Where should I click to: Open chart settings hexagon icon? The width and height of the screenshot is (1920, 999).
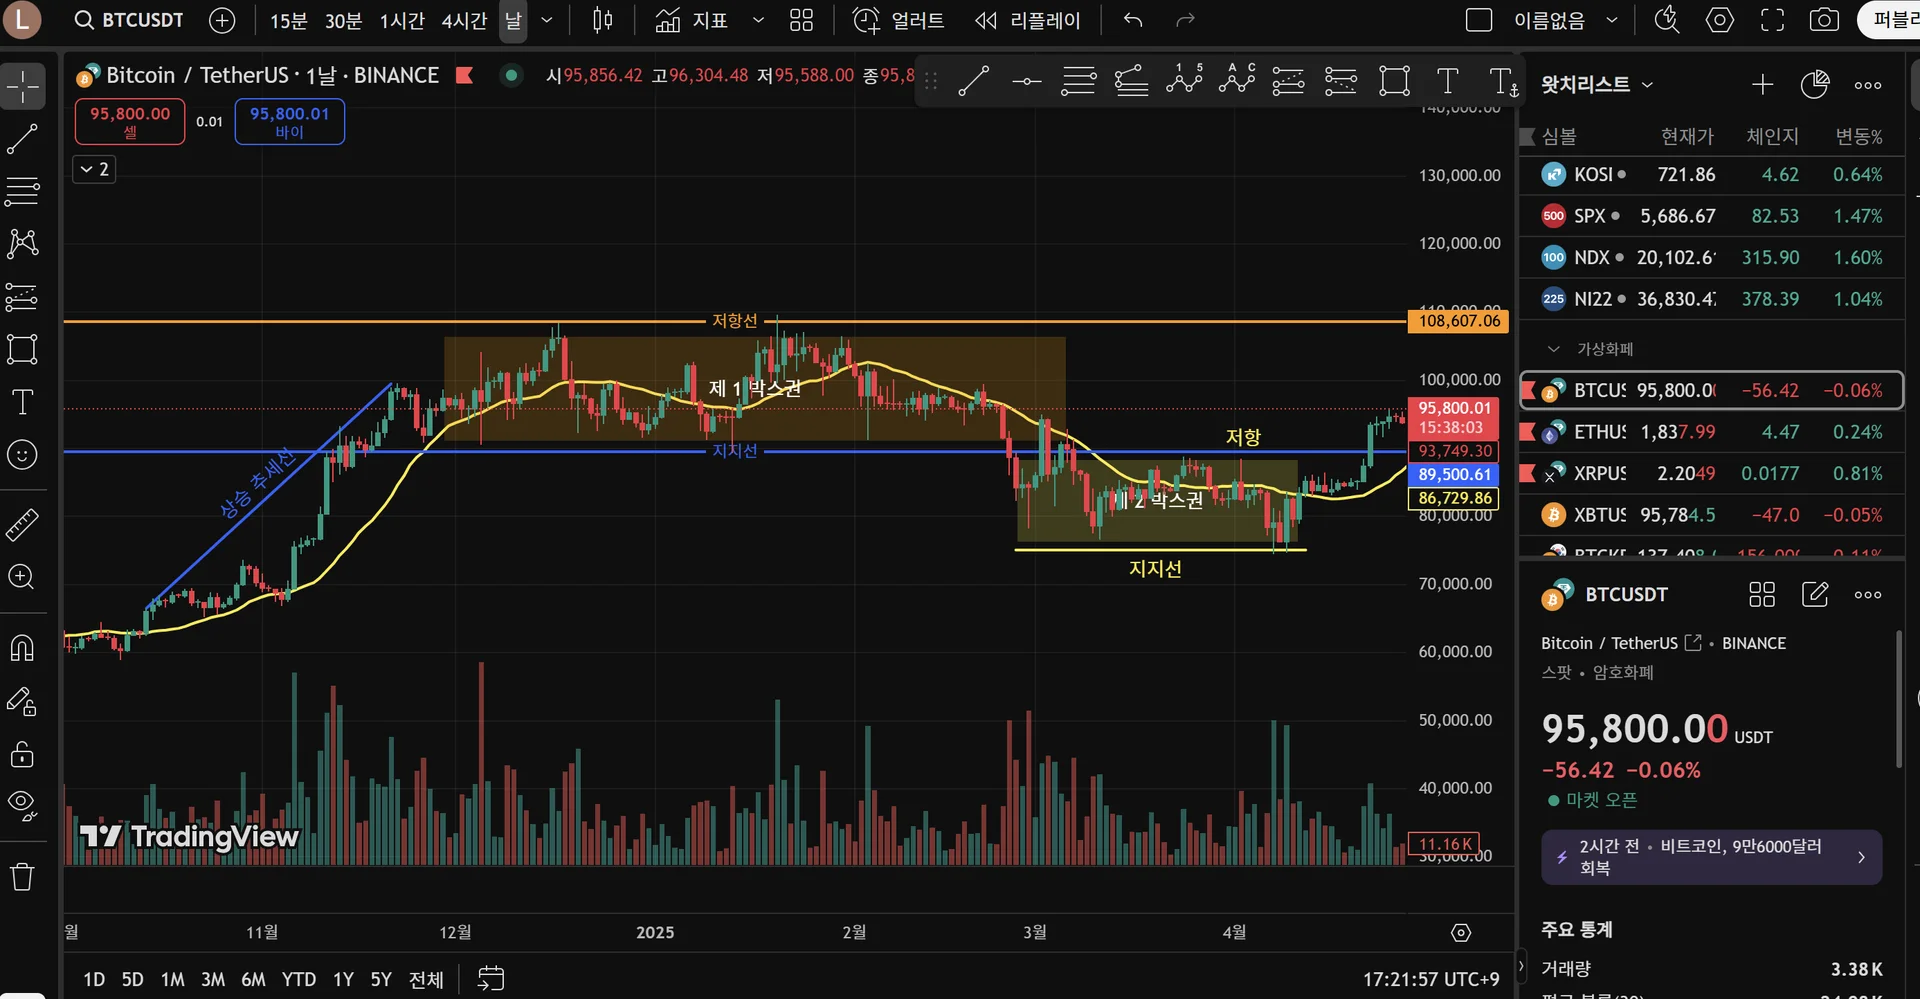tap(1719, 20)
